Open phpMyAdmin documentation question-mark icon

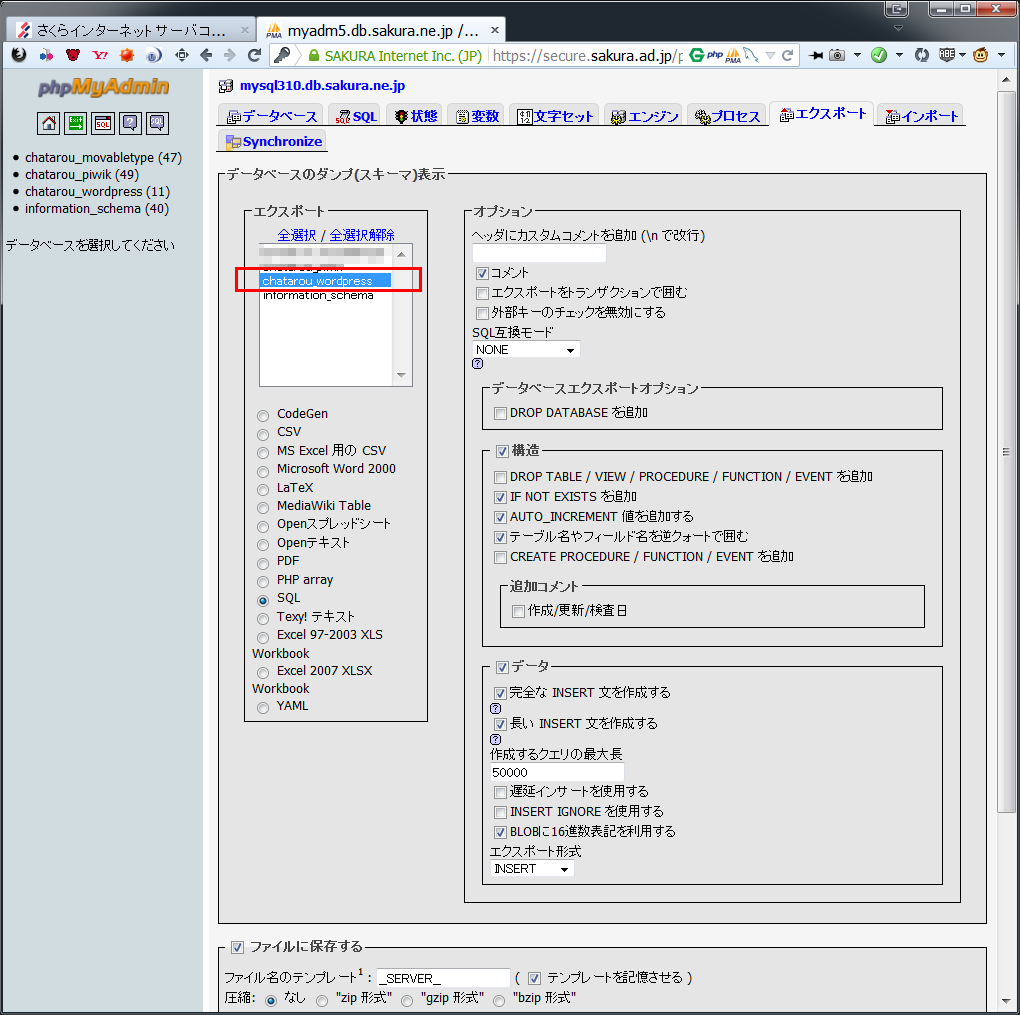130,123
